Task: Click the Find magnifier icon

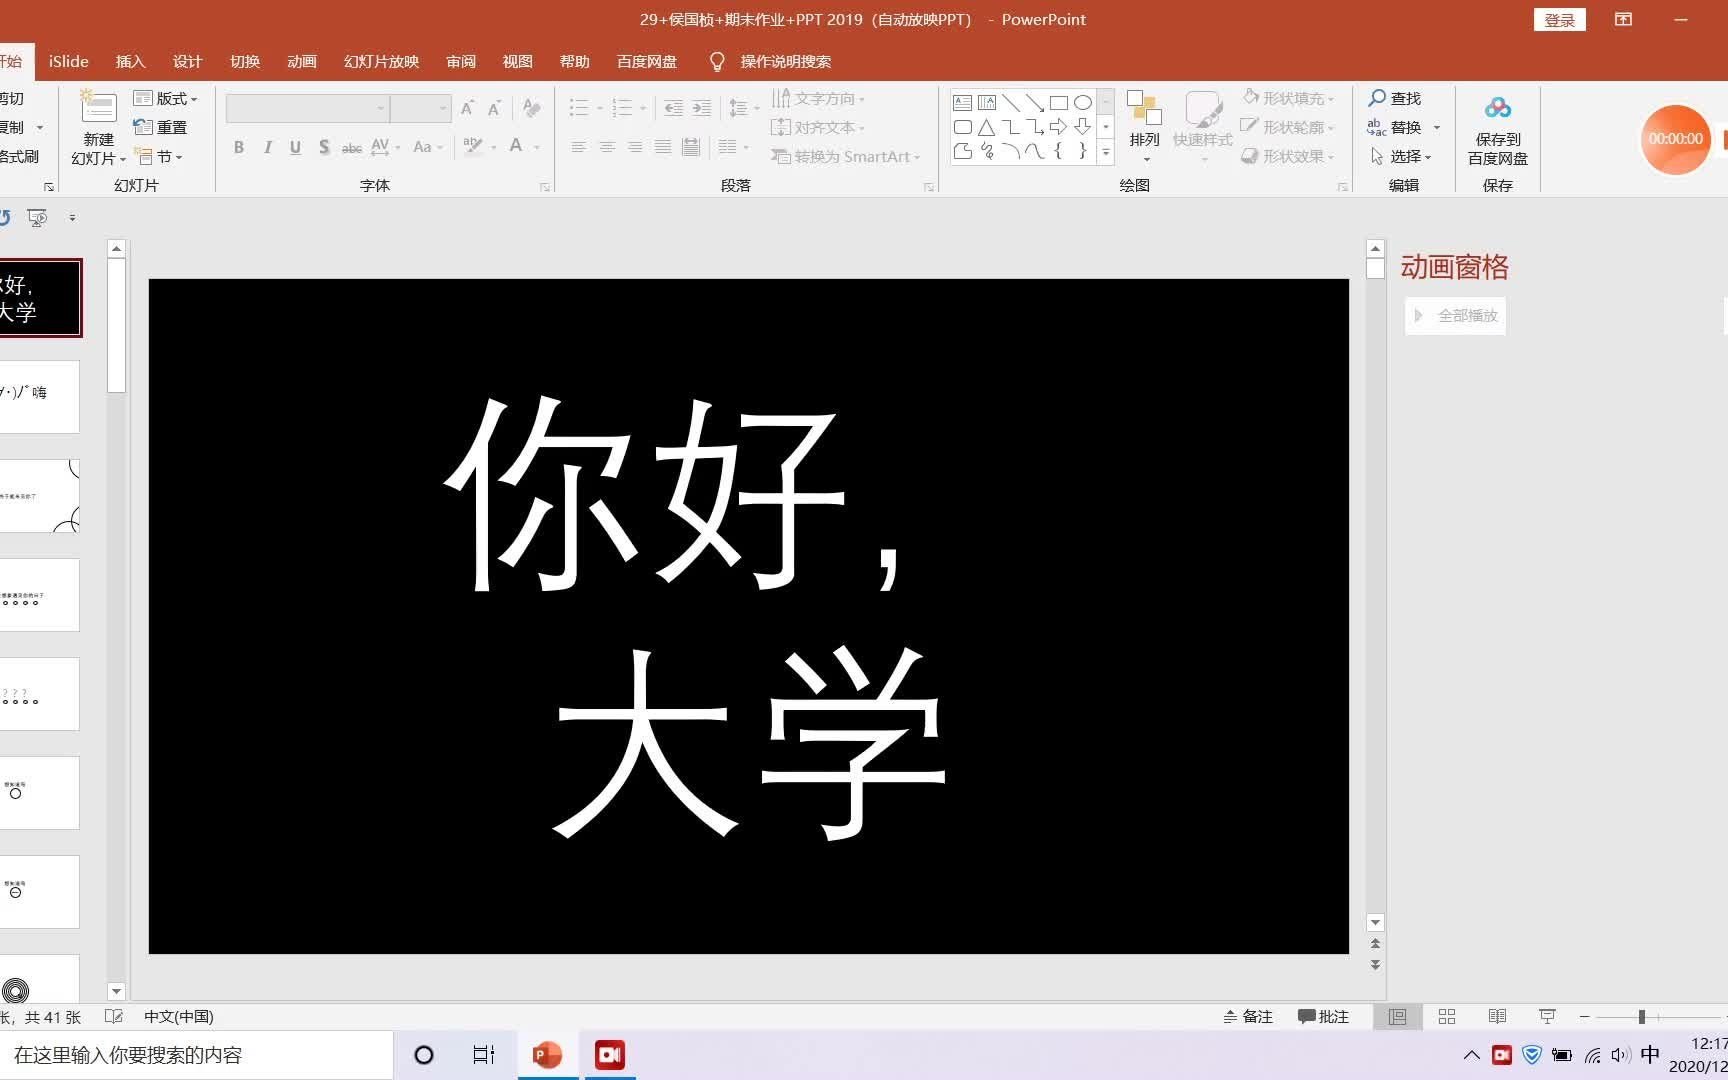Action: pyautogui.click(x=1377, y=98)
